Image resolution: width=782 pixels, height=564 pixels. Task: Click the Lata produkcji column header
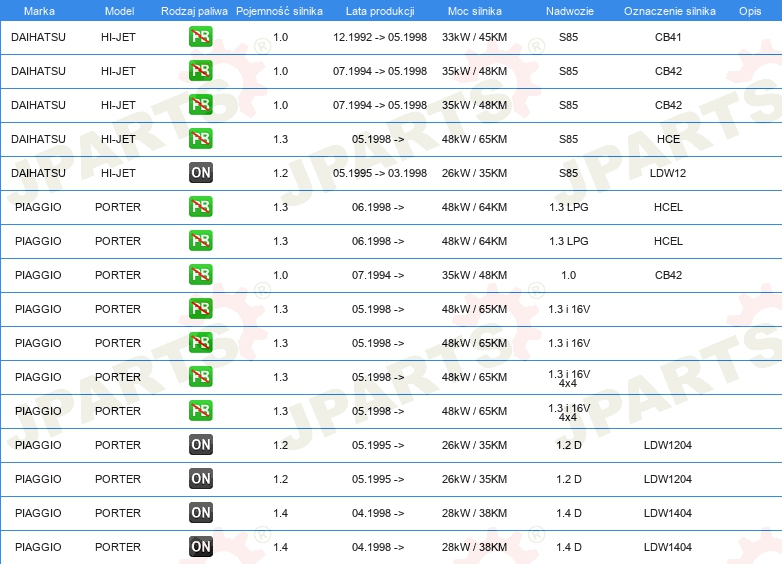(x=380, y=11)
